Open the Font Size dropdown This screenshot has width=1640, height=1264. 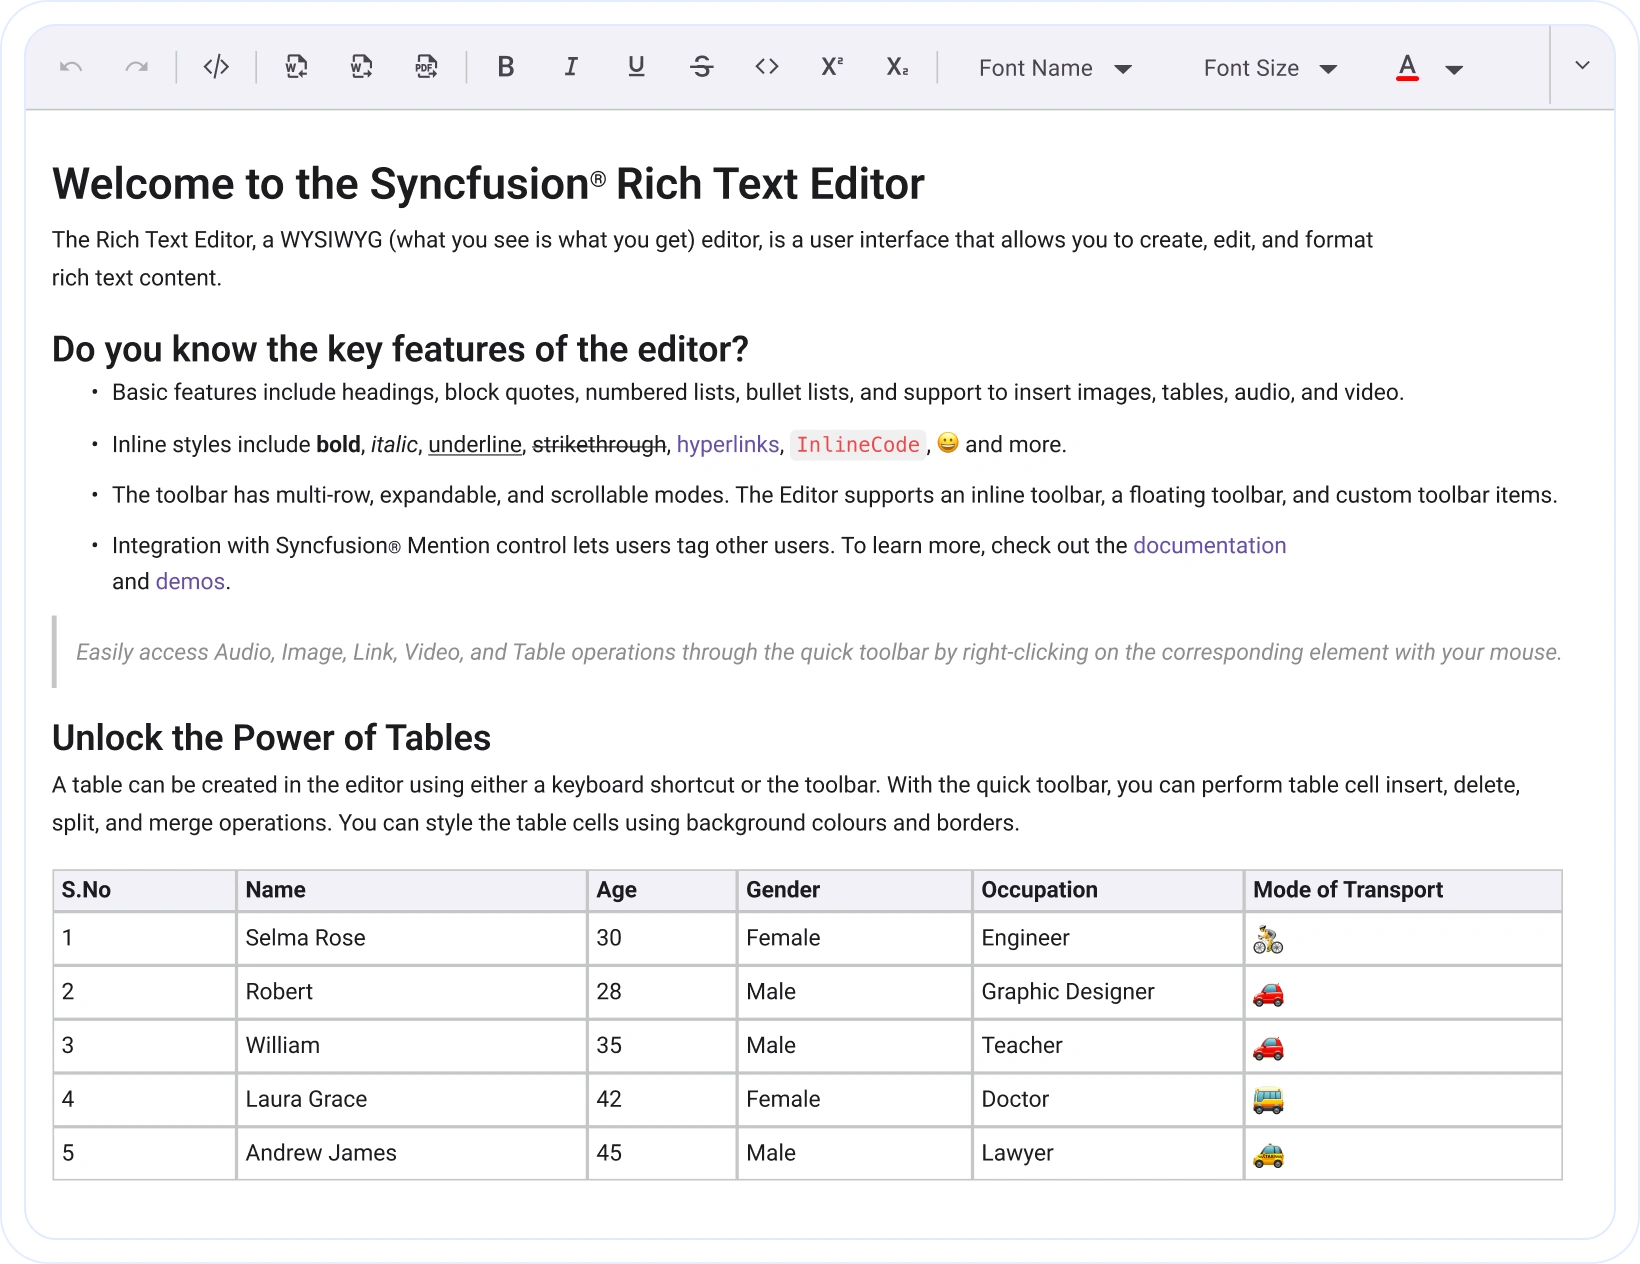1271,68
